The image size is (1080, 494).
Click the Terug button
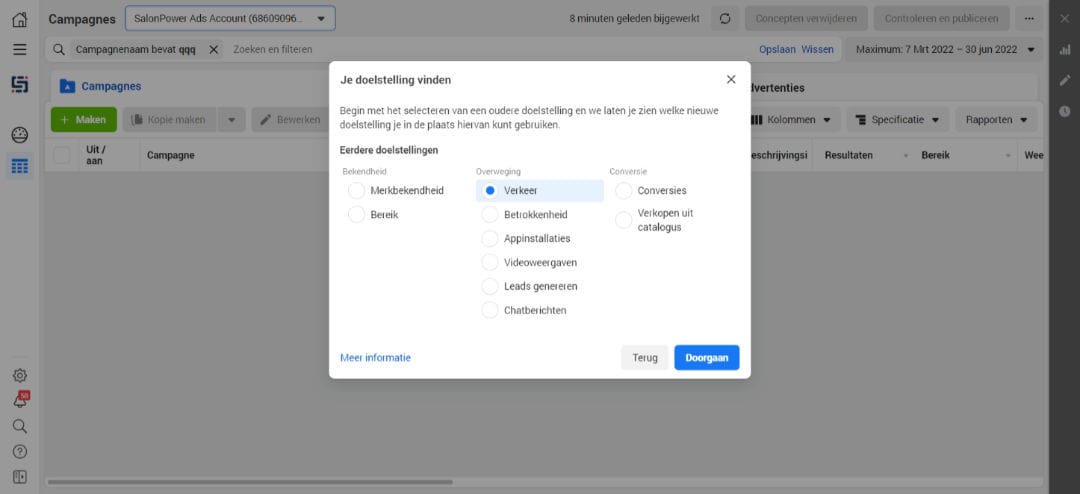tap(645, 358)
